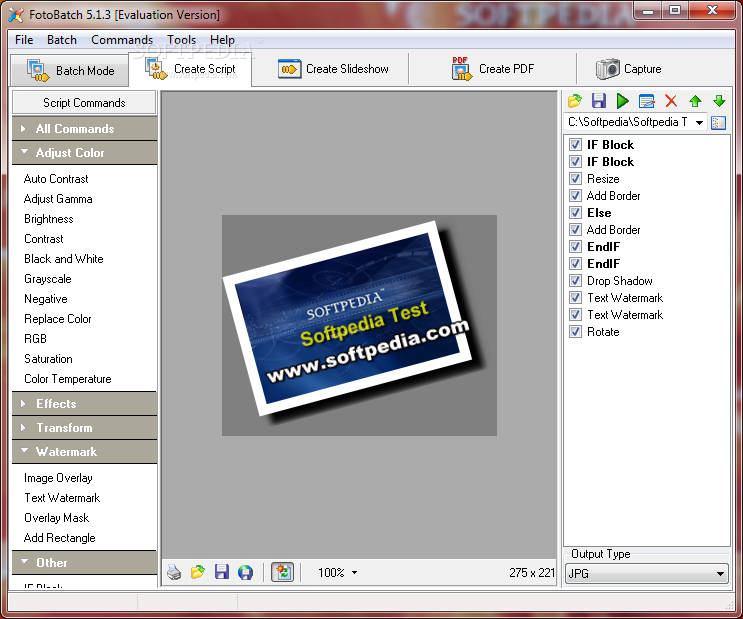
Task: Select the Contrast command
Action: pyautogui.click(x=44, y=239)
